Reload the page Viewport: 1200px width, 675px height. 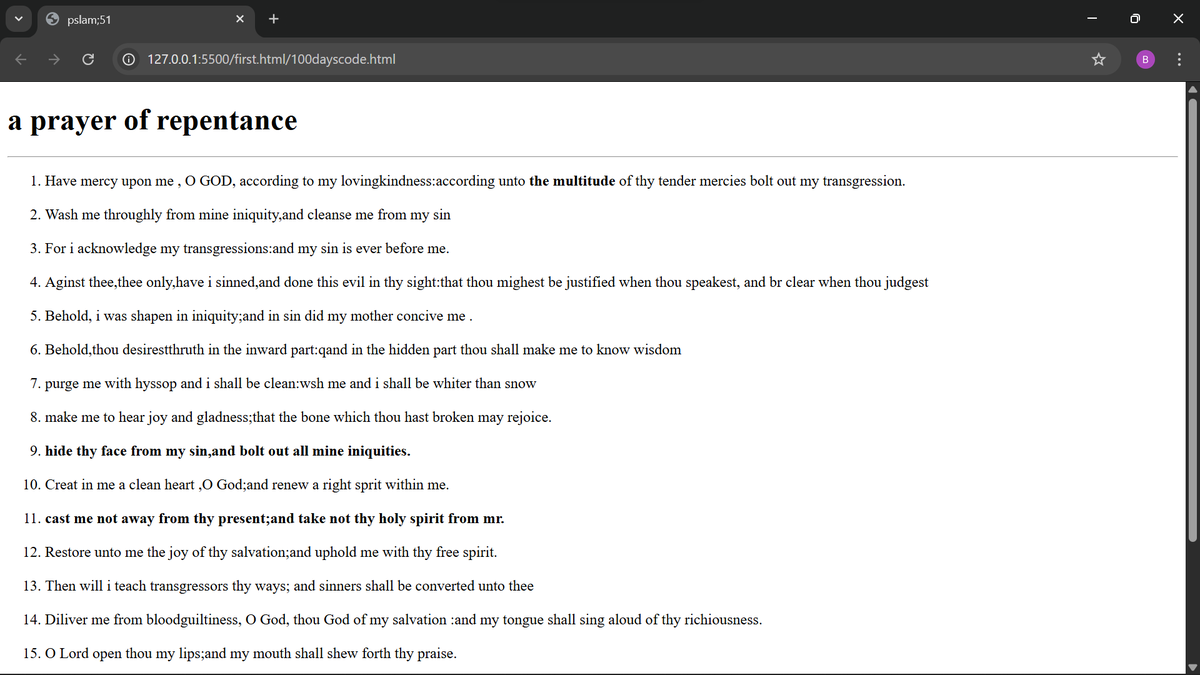[x=88, y=59]
